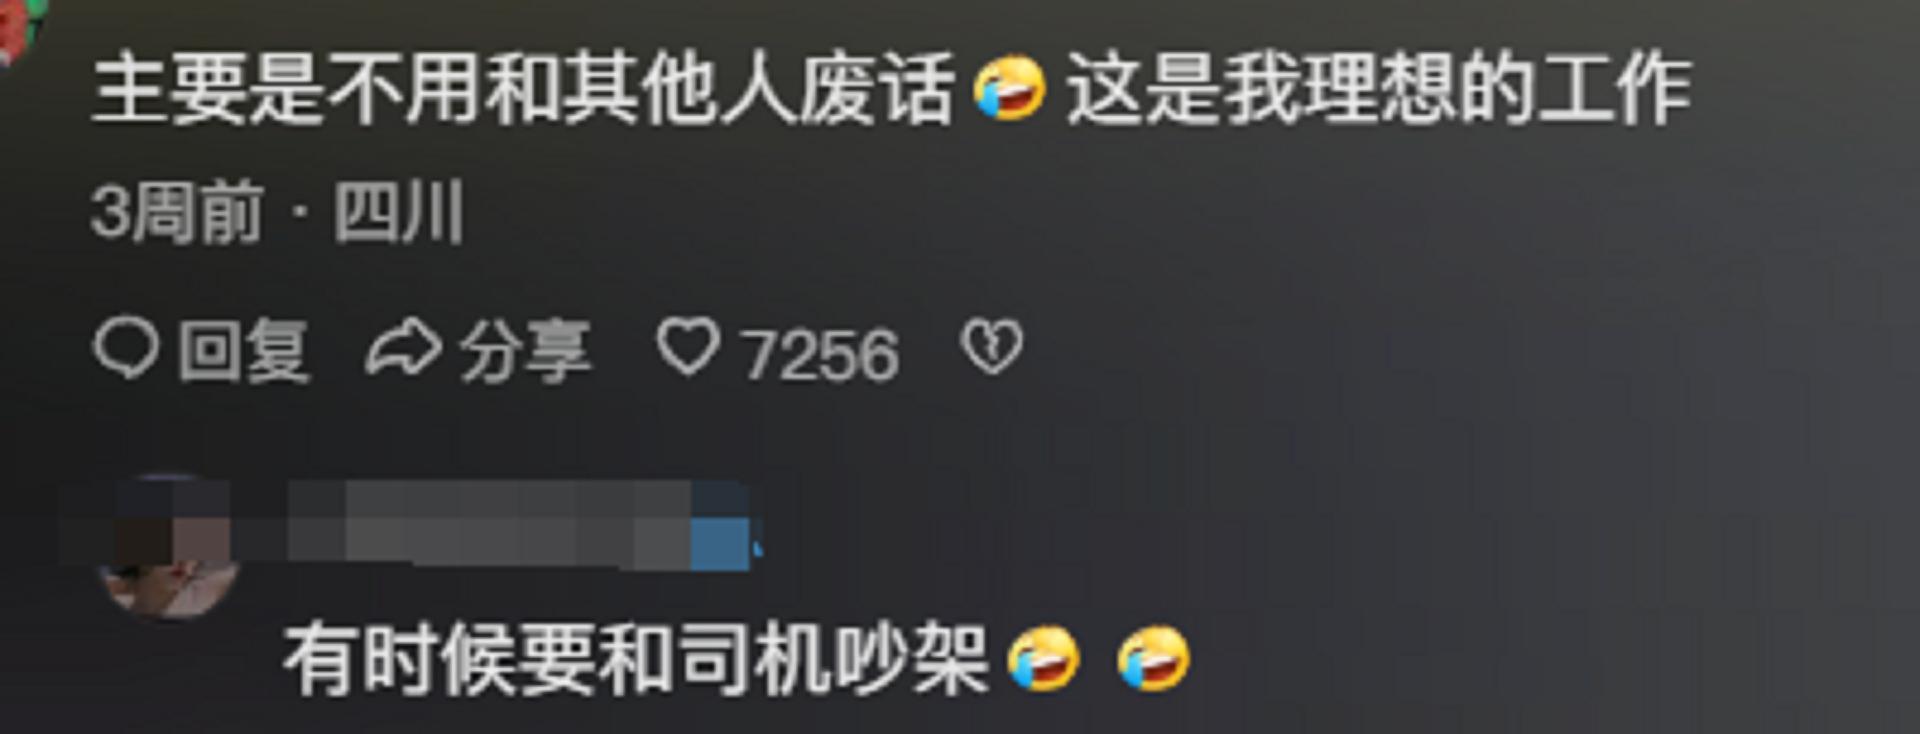The image size is (1920, 734).
Task: Click the laughing-crying emoji in main comment
Action: click(x=1010, y=88)
